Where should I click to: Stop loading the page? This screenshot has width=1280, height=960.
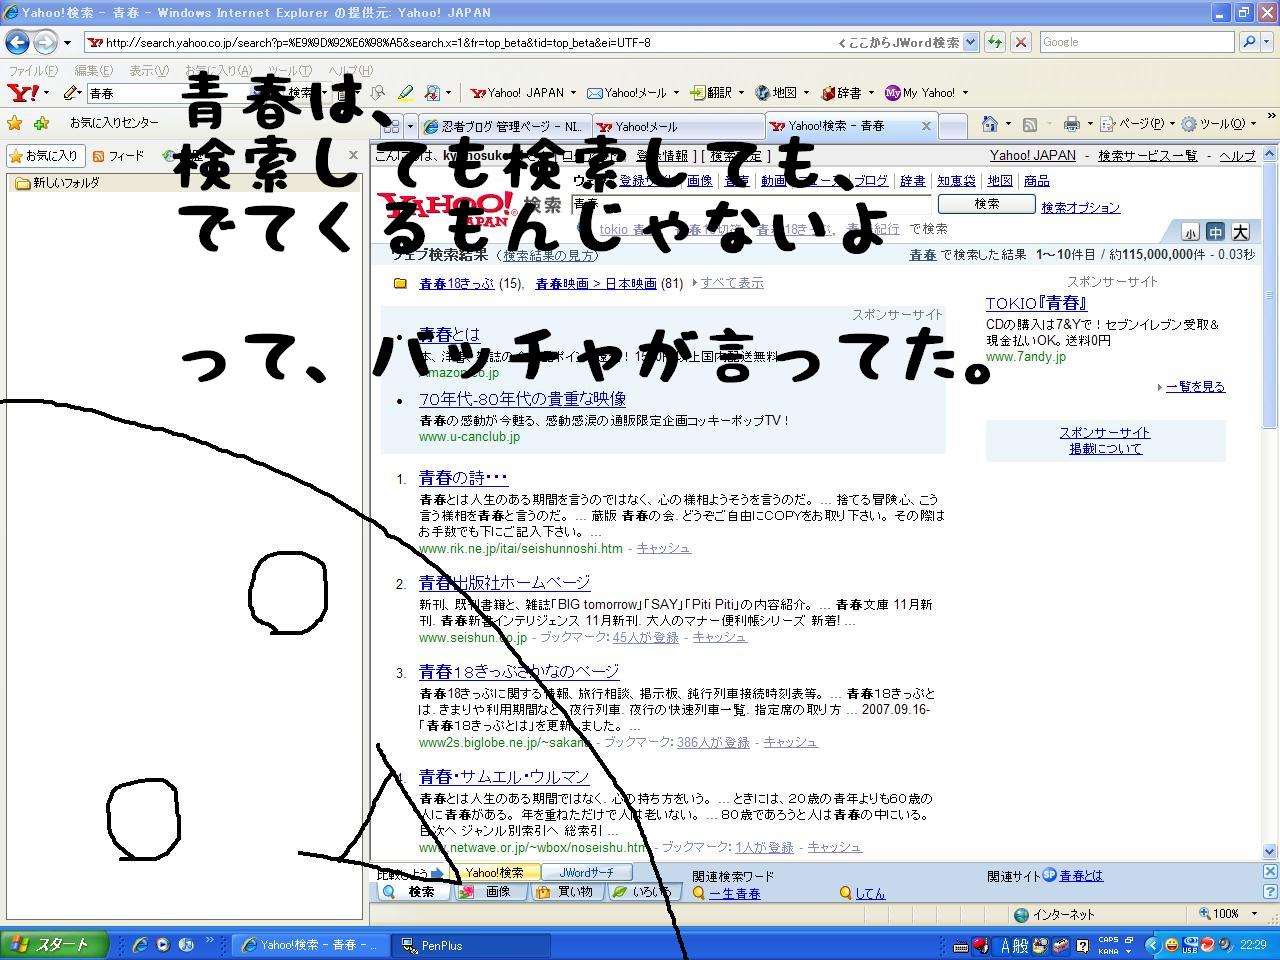pyautogui.click(x=1021, y=42)
